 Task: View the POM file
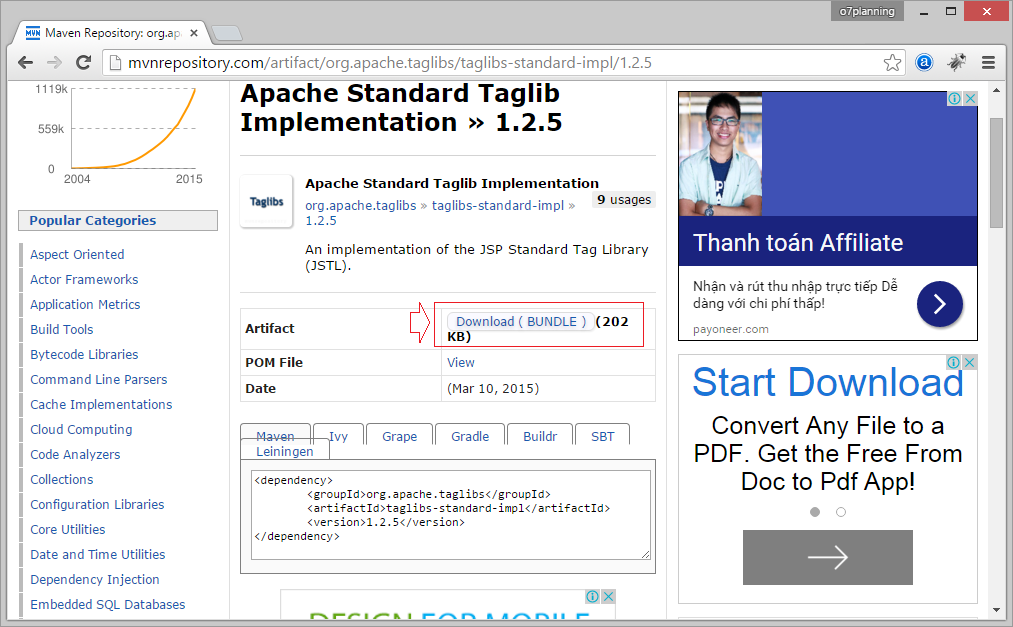coord(461,363)
